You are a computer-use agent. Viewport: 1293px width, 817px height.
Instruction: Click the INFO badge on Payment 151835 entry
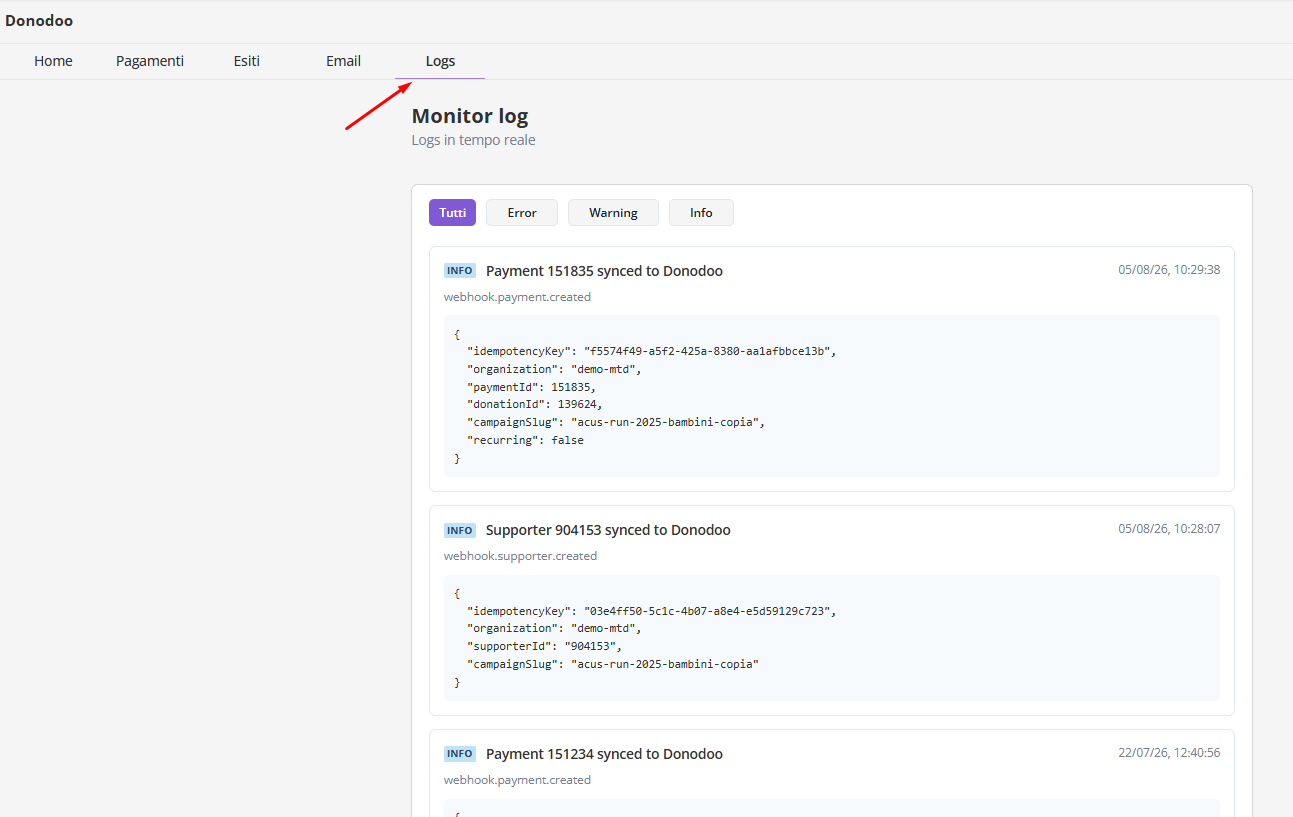[460, 271]
